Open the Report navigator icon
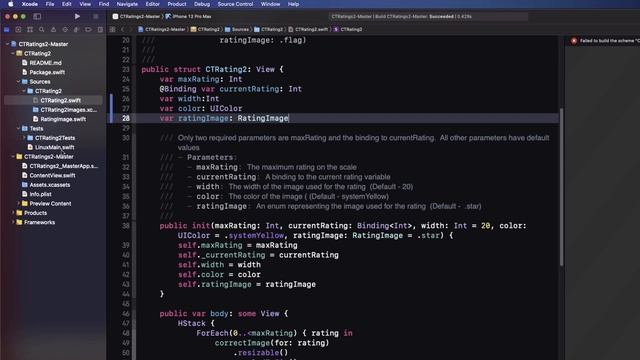The height and width of the screenshot is (360, 640). pyautogui.click(x=100, y=29)
